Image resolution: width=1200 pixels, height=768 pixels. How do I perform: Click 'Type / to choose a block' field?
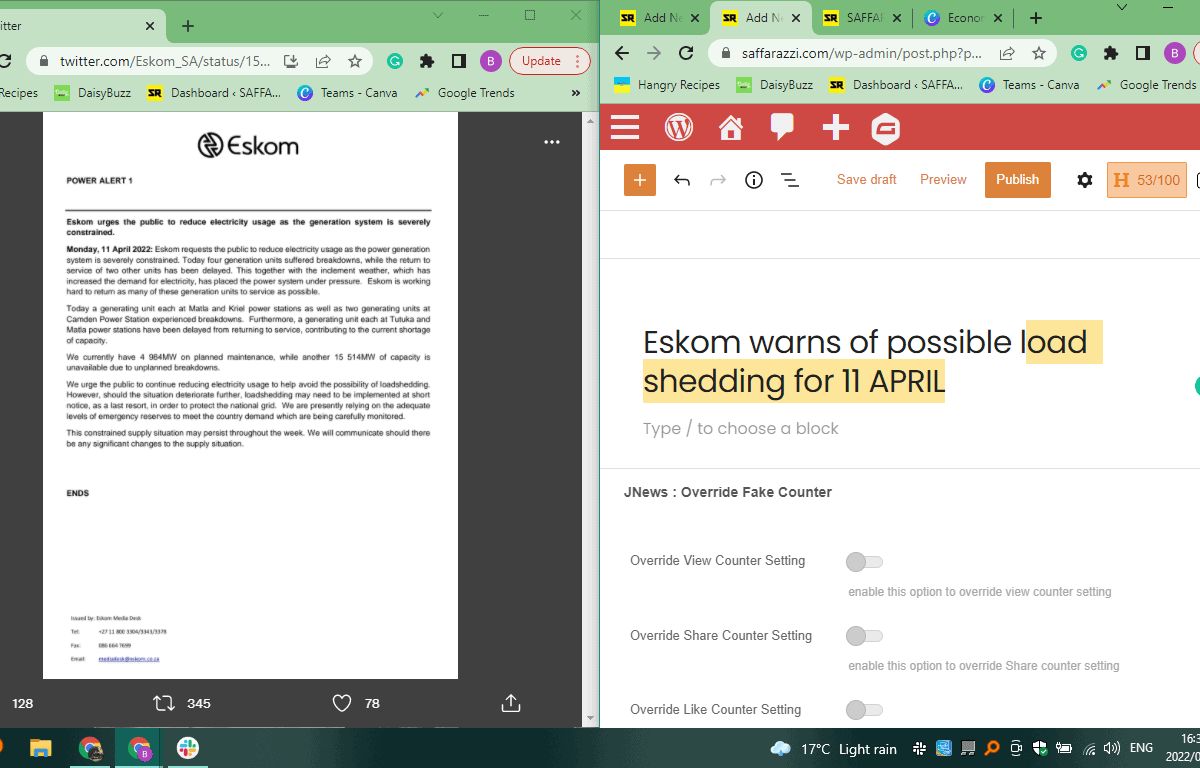click(x=741, y=428)
